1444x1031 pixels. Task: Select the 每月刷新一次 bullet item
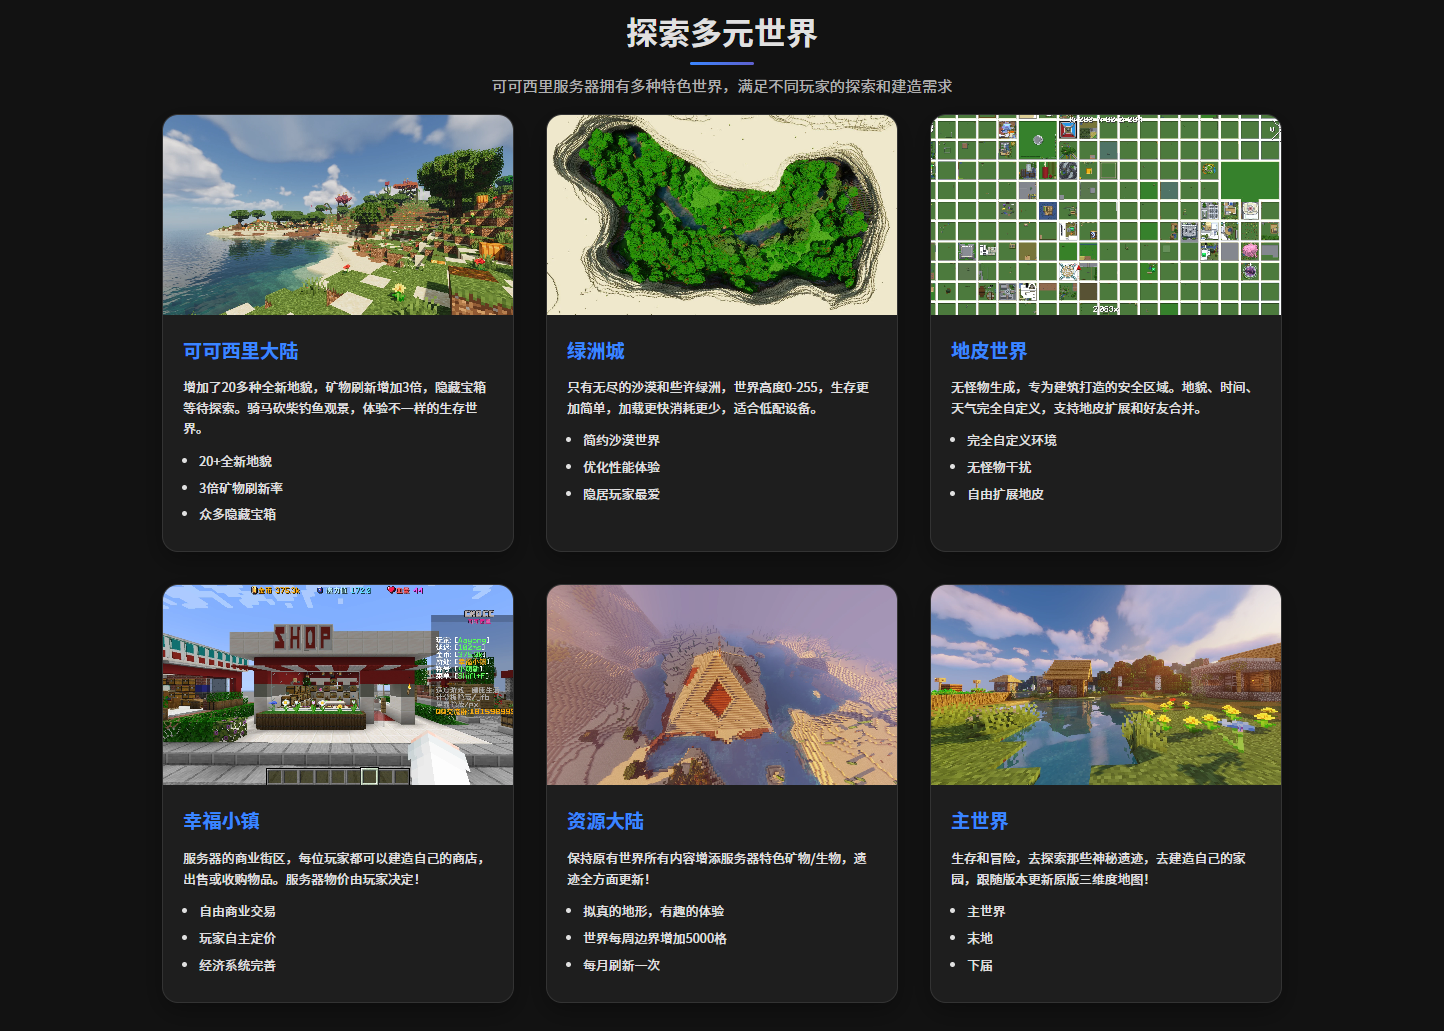pos(621,965)
